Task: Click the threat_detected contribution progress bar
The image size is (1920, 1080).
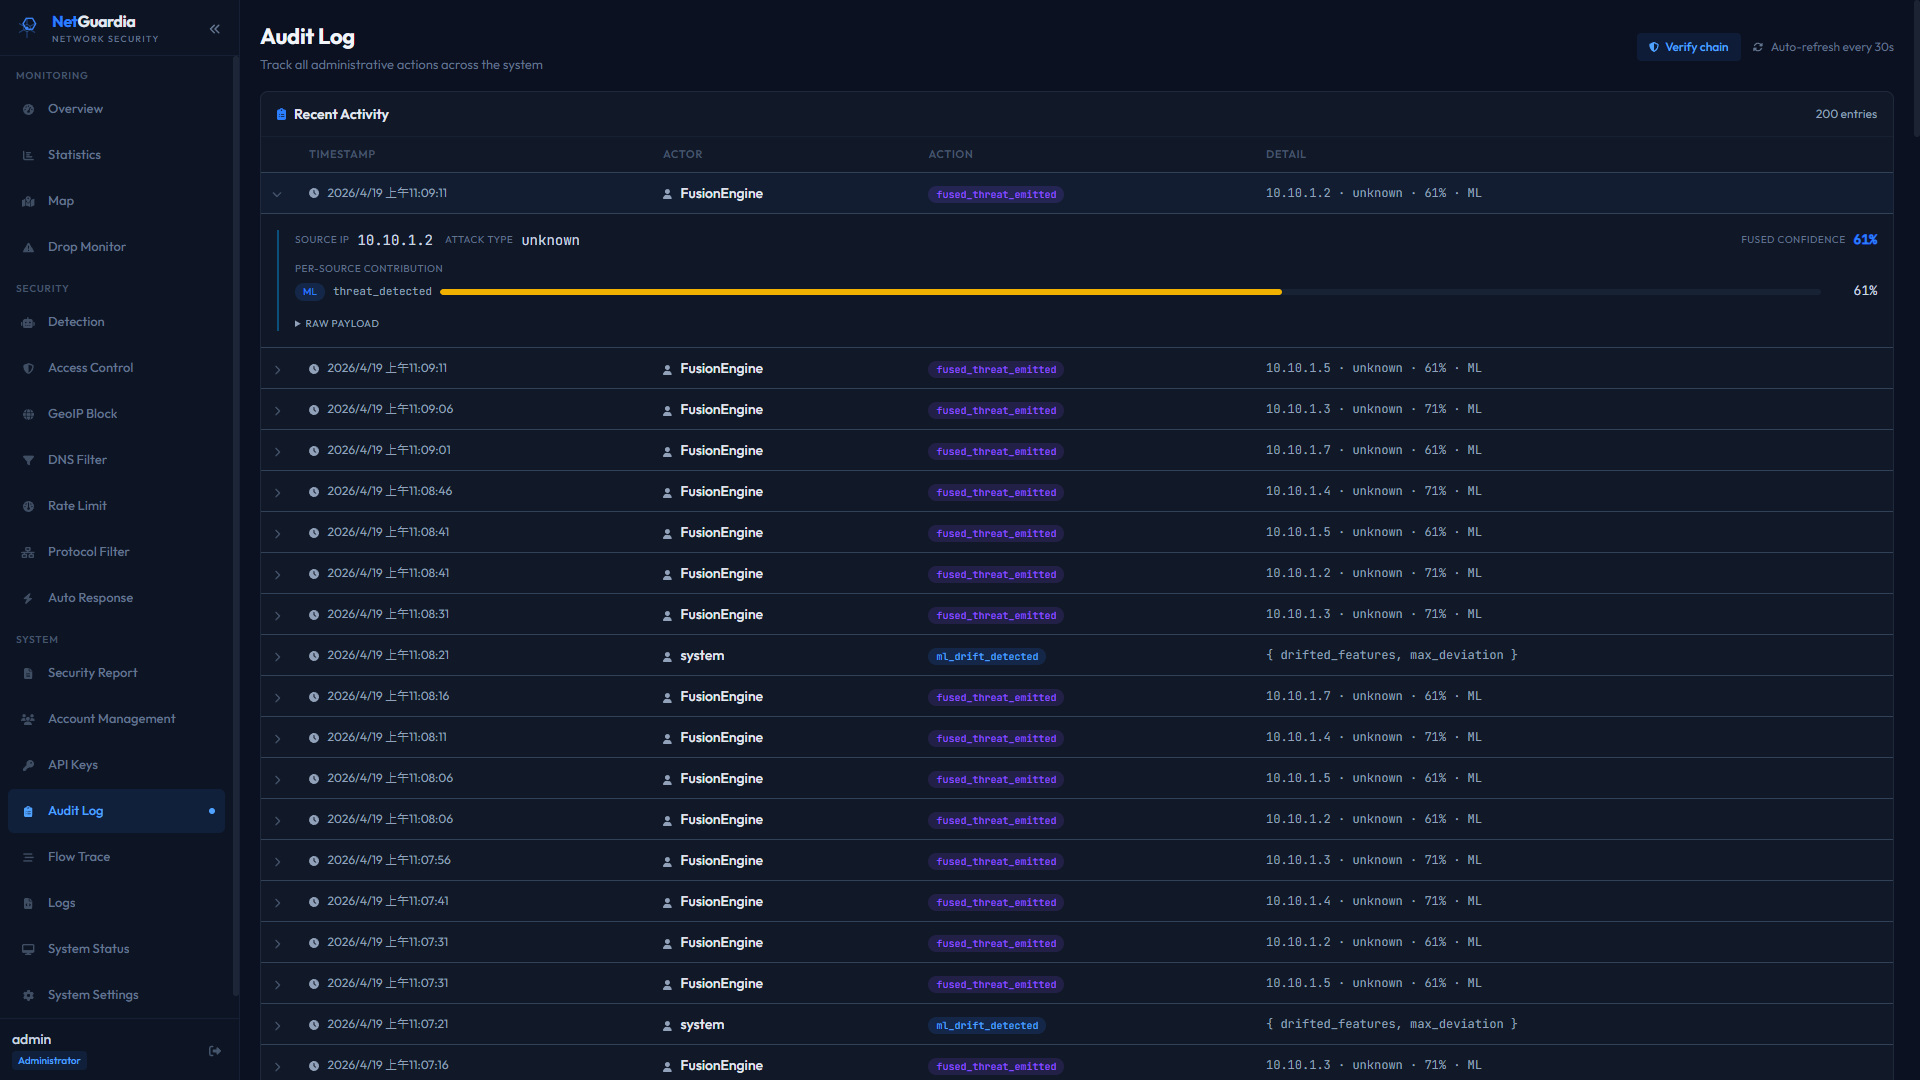Action: (1130, 292)
